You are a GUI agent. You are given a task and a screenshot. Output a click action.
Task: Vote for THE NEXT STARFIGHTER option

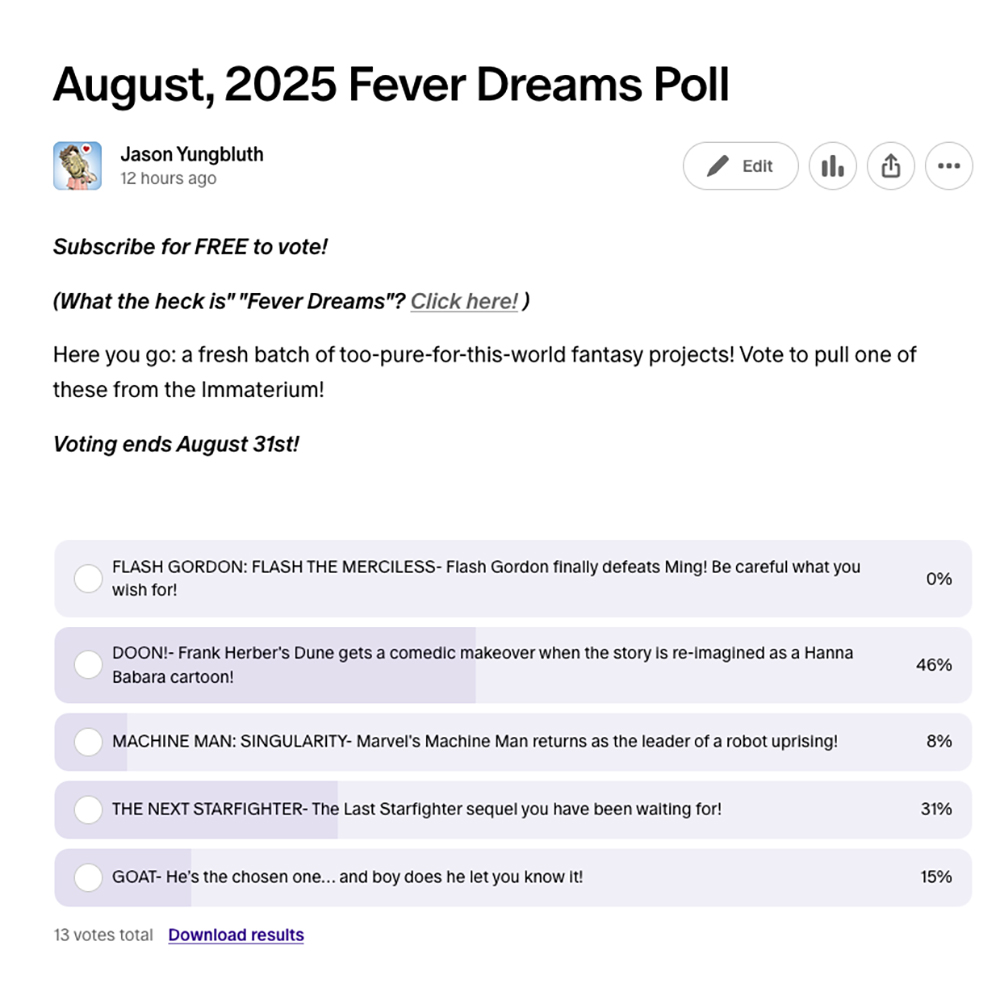pos(88,809)
